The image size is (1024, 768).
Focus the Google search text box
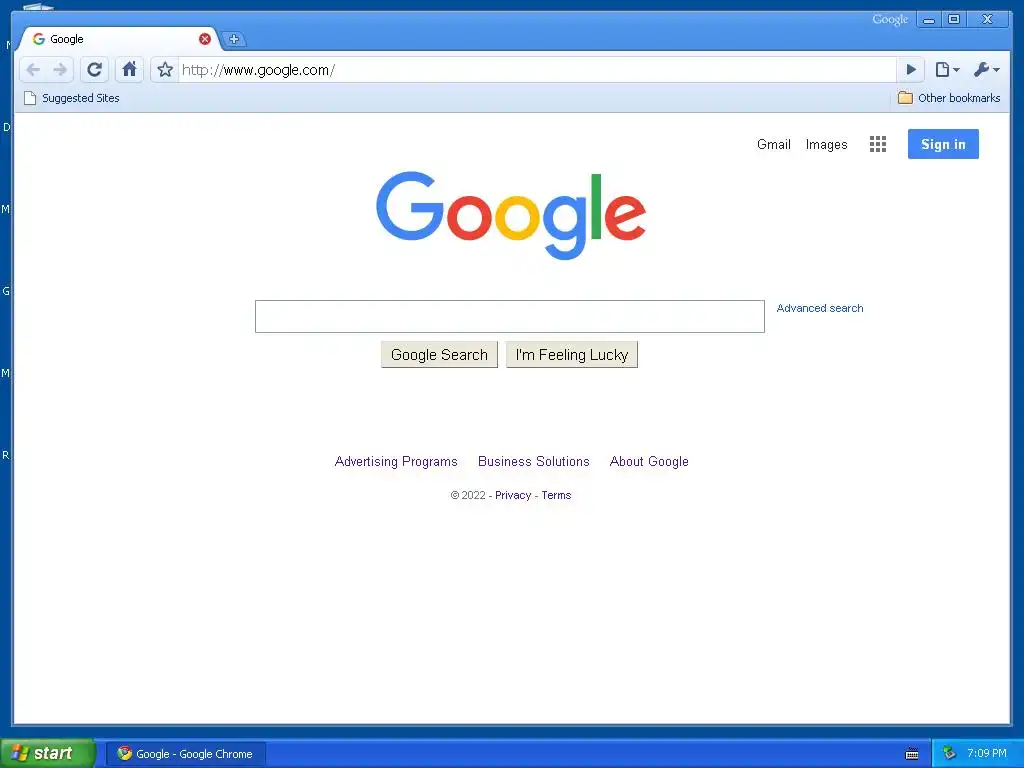click(509, 316)
